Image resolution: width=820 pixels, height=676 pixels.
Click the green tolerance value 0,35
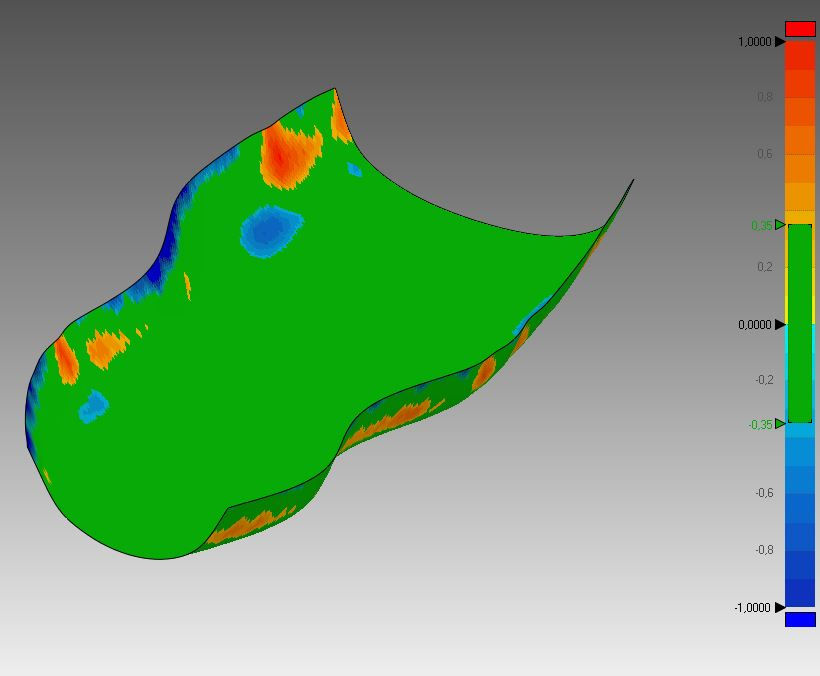pyautogui.click(x=761, y=225)
